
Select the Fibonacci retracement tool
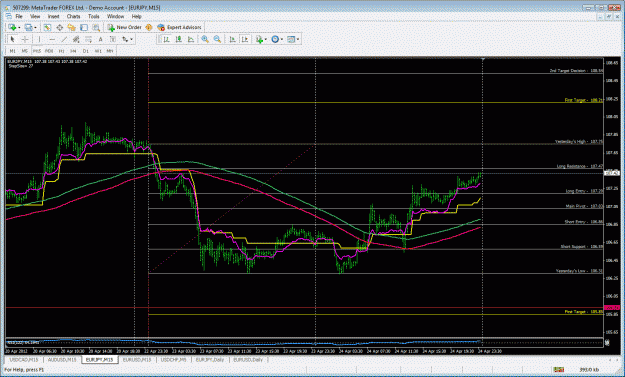click(88, 39)
